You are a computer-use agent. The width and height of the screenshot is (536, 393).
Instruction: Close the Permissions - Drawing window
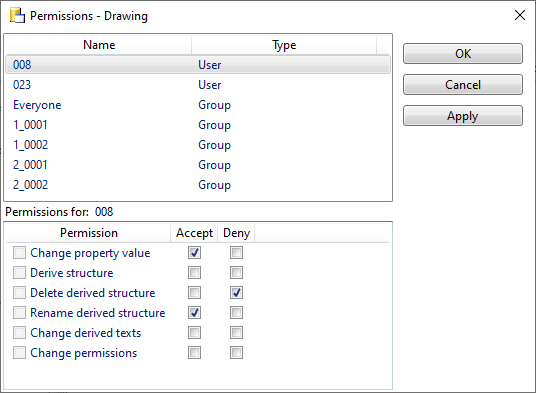[520, 15]
